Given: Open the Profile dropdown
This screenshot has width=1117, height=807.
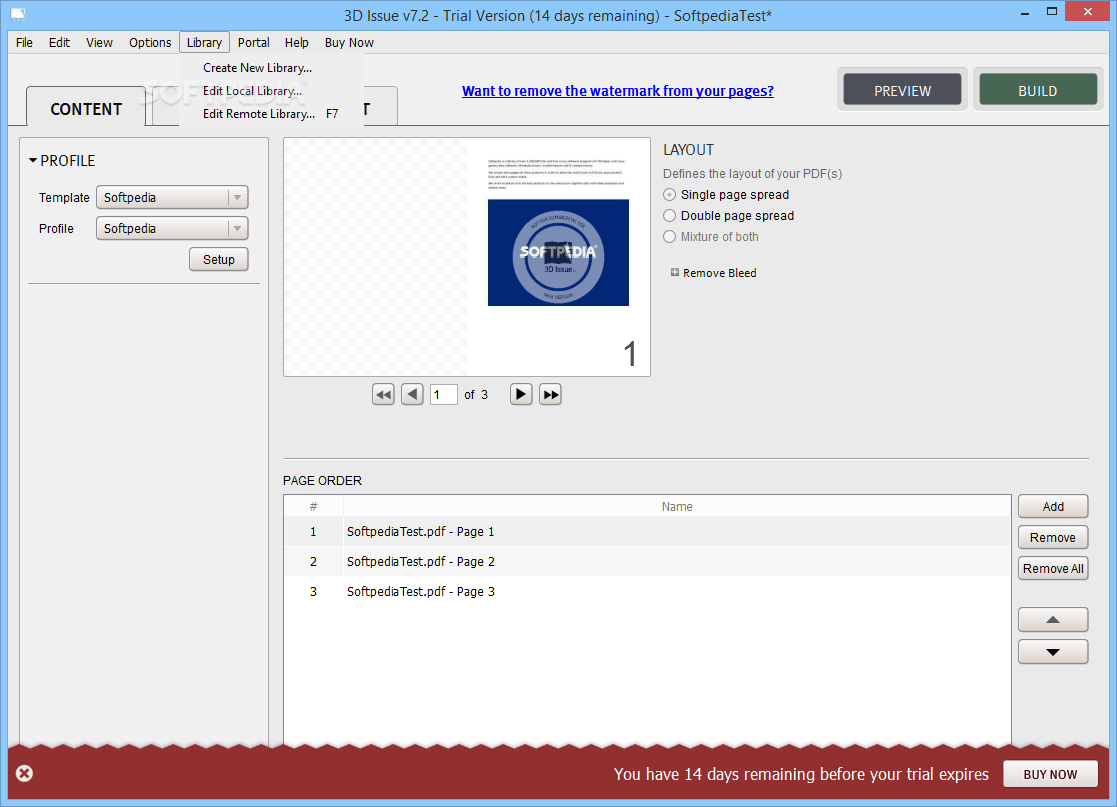Looking at the screenshot, I should (x=172, y=229).
